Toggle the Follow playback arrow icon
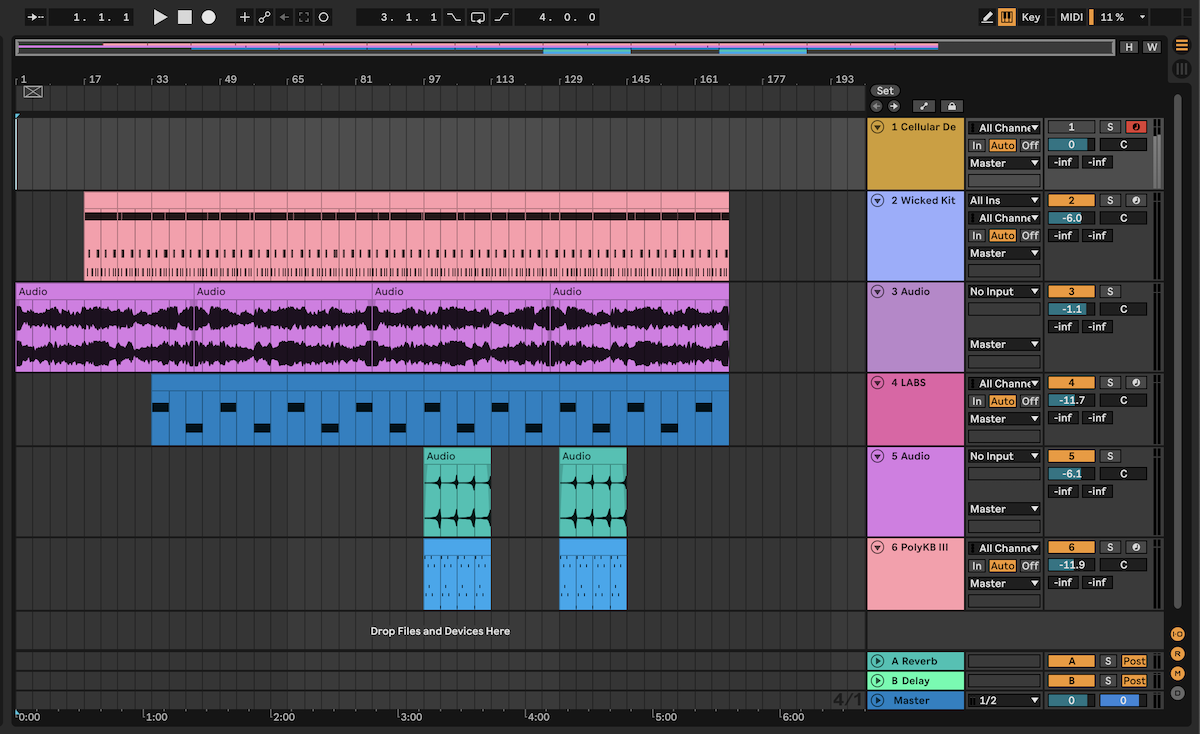 (x=36, y=17)
